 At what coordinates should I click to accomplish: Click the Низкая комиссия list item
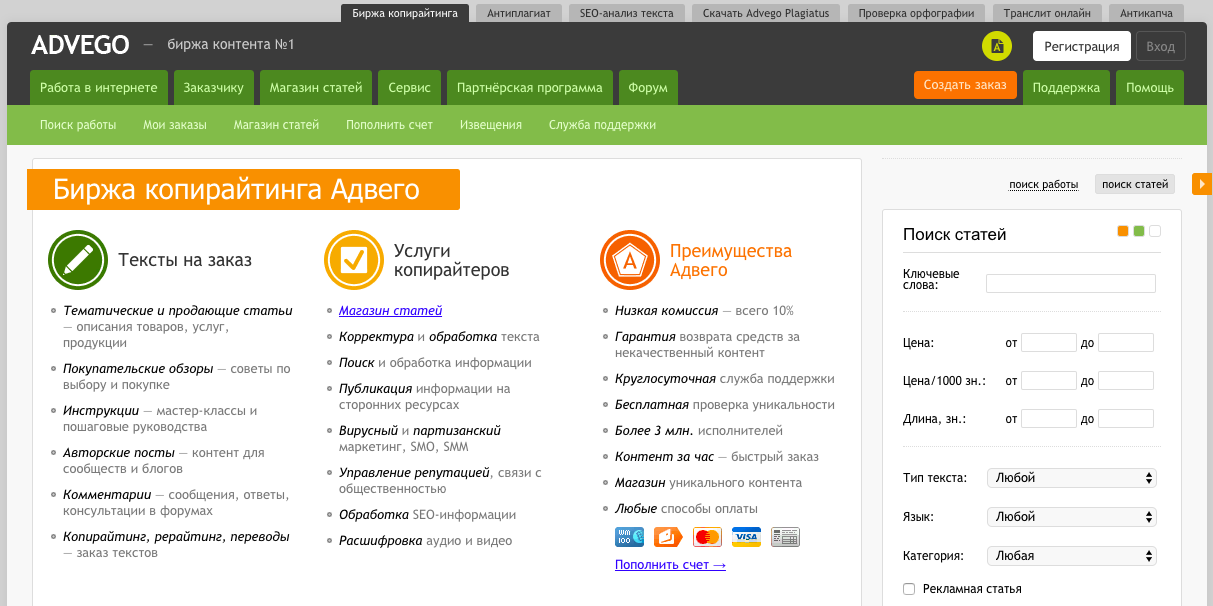(x=704, y=311)
